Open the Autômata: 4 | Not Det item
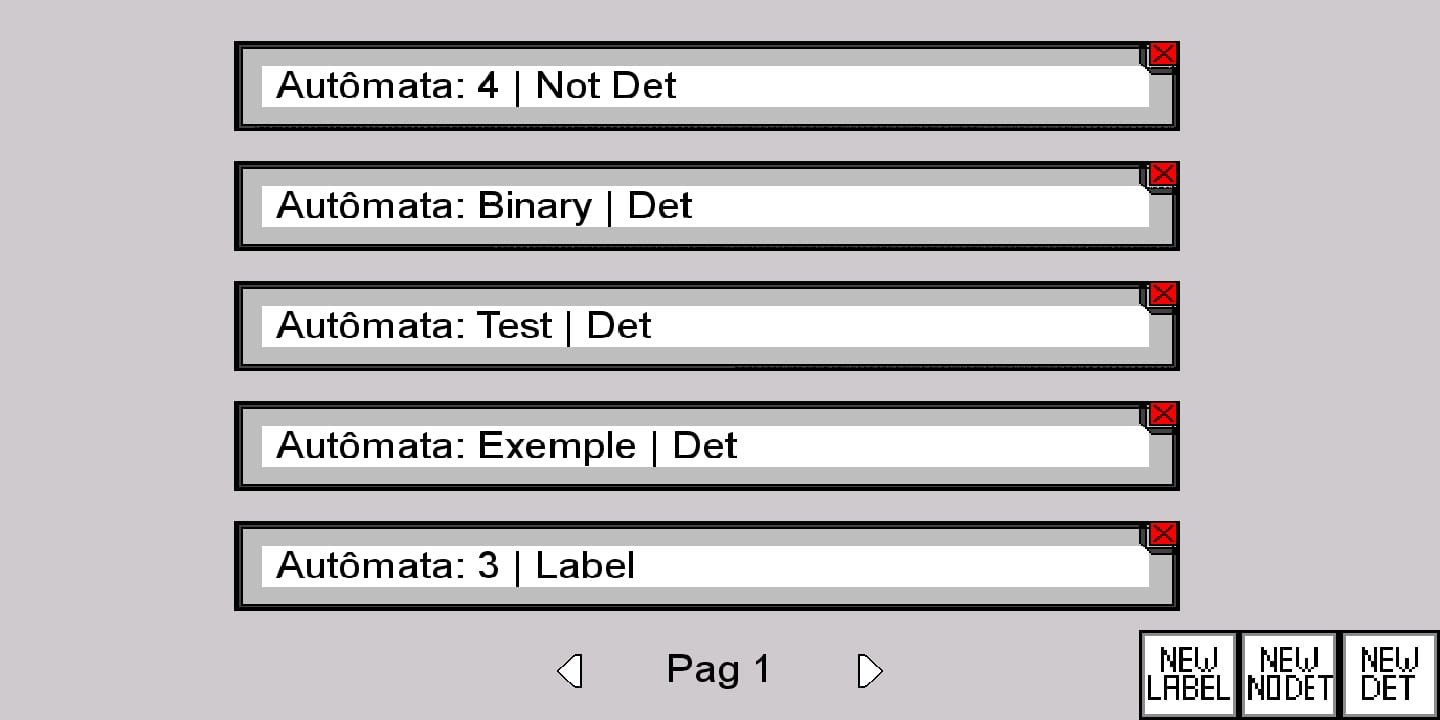1440x720 pixels. tap(705, 86)
